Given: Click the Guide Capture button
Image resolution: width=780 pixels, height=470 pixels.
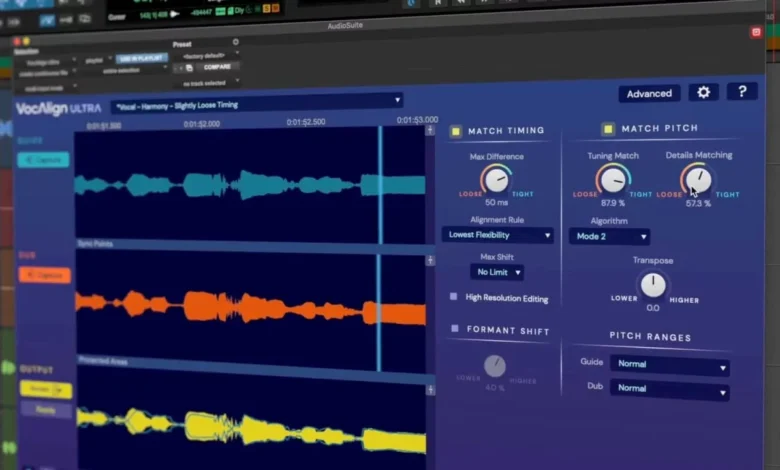Looking at the screenshot, I should [43, 160].
